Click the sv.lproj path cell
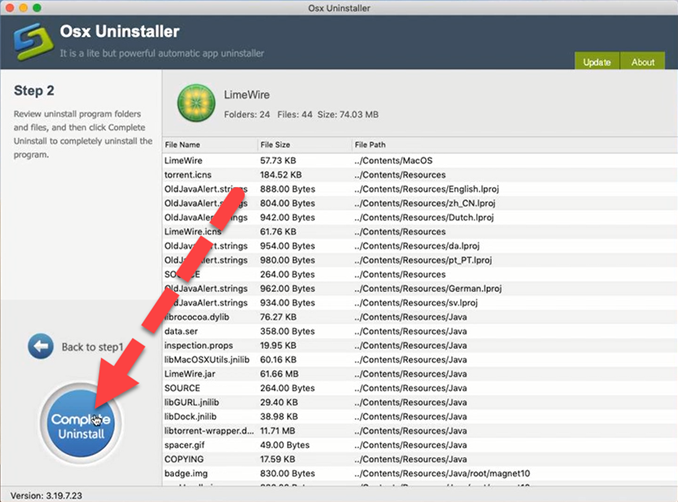The width and height of the screenshot is (678, 502). click(x=416, y=303)
